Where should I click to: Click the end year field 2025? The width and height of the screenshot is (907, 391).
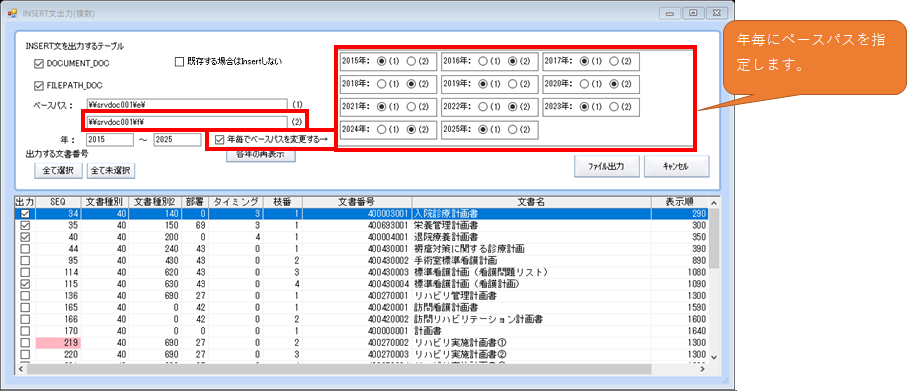pos(177,139)
